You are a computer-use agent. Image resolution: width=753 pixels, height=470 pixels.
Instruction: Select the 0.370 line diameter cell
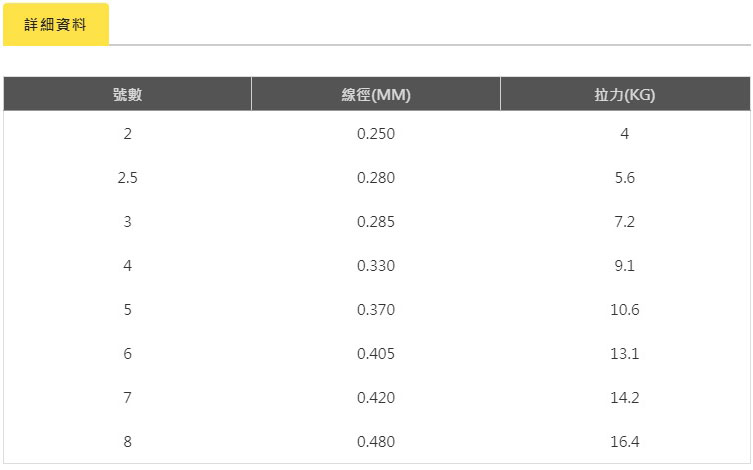tap(376, 310)
